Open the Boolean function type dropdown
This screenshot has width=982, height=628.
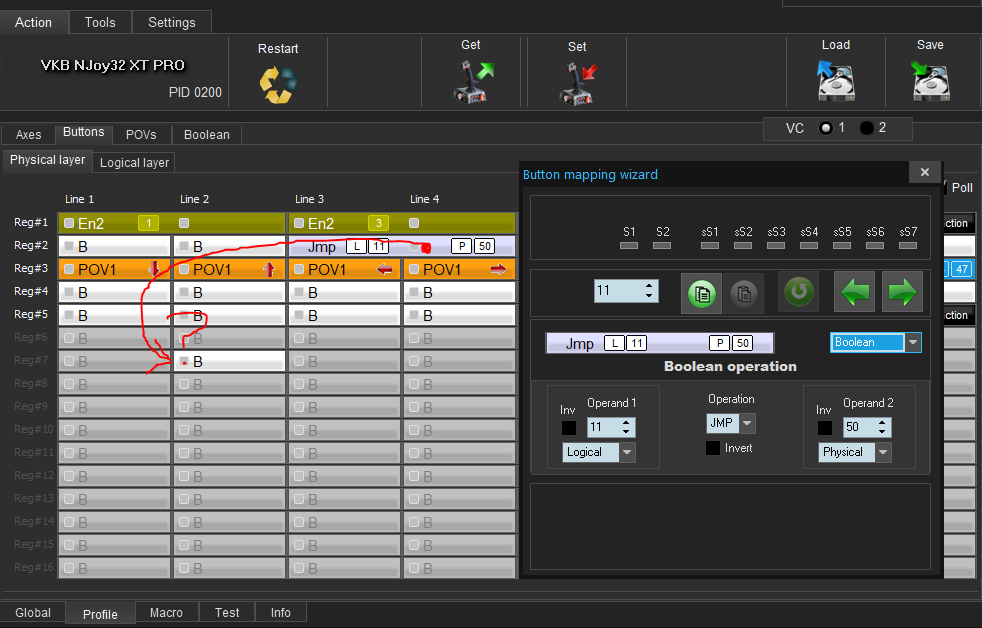coord(912,343)
